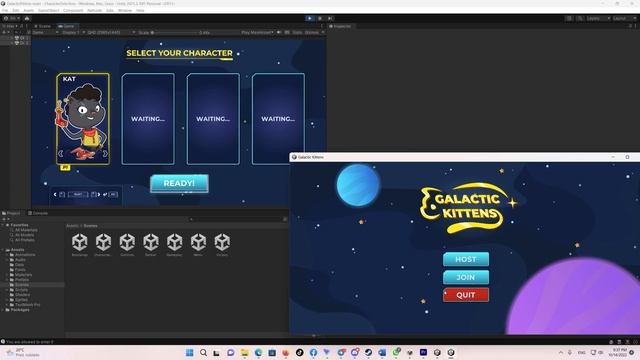The image size is (640, 360).
Task: Select the Controls scene asset
Action: point(127,245)
